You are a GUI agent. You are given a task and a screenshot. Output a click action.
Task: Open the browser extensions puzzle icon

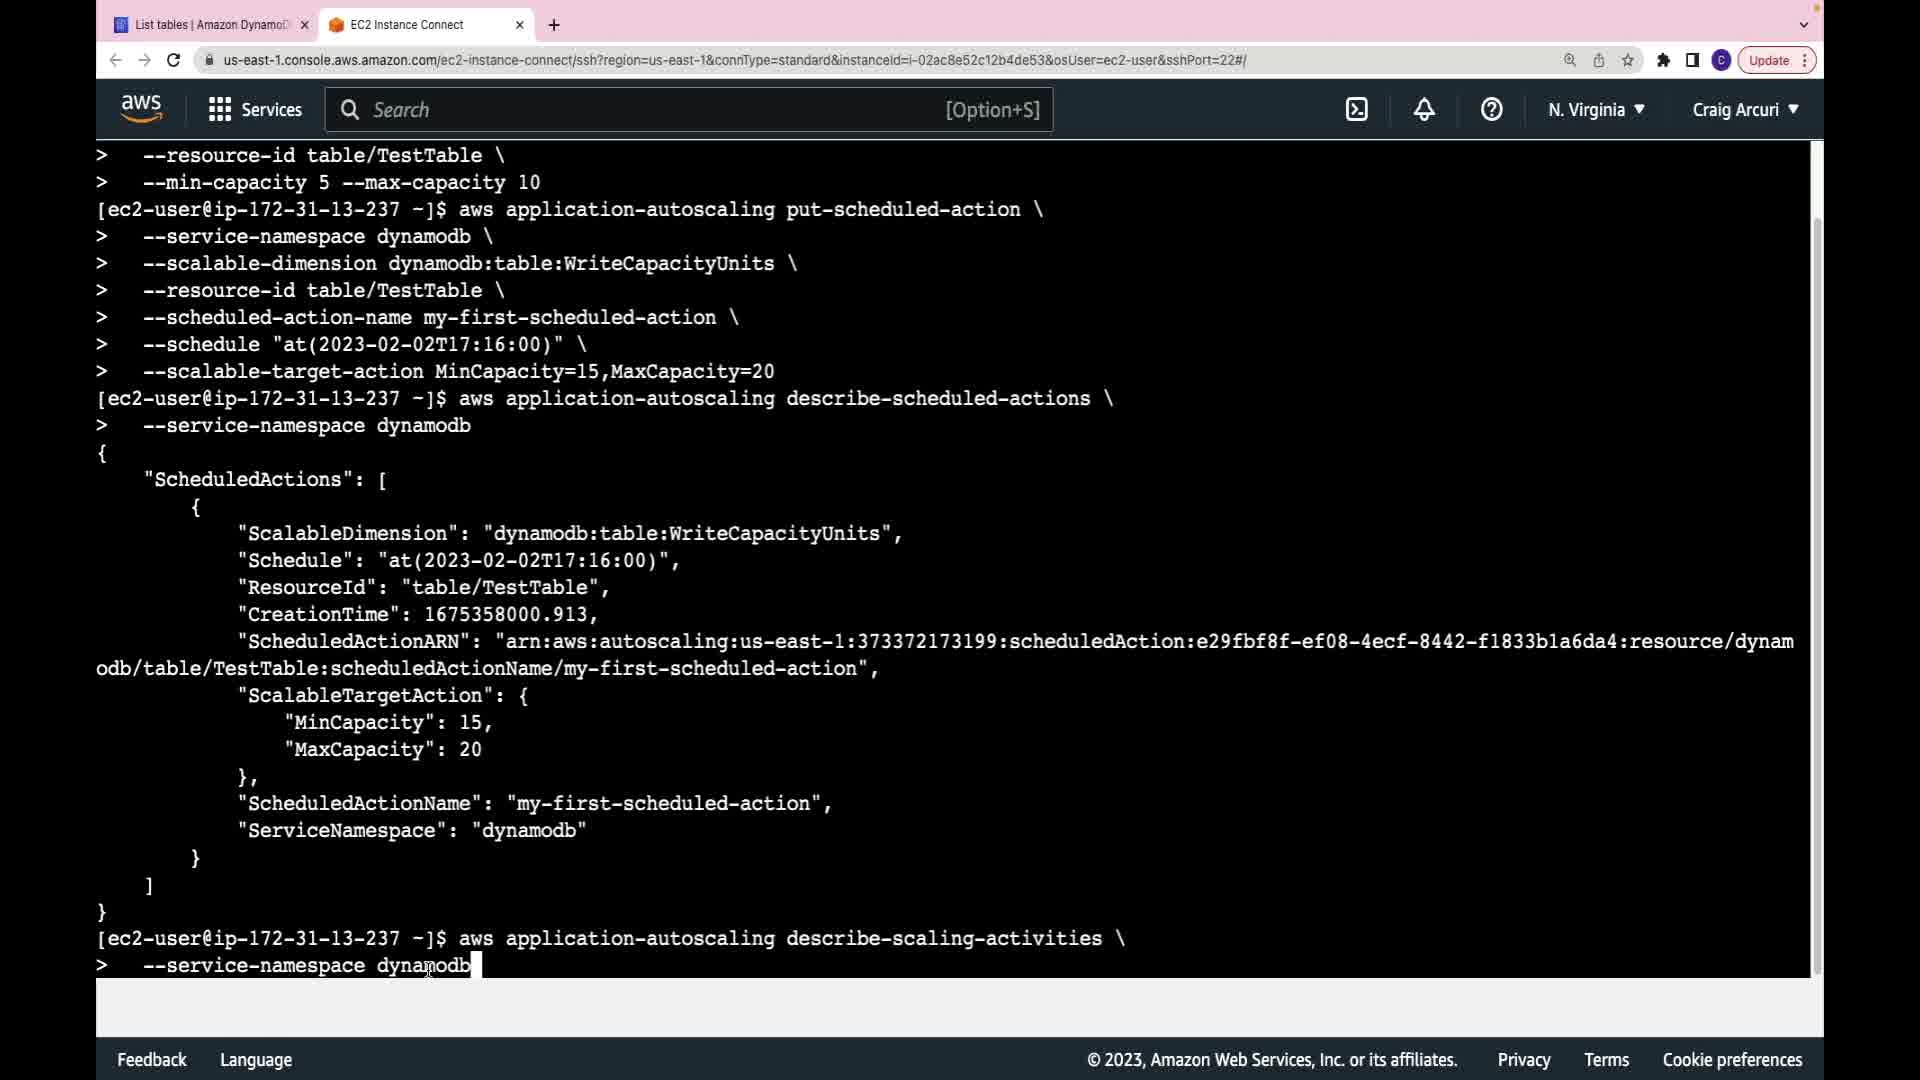pos(1663,60)
